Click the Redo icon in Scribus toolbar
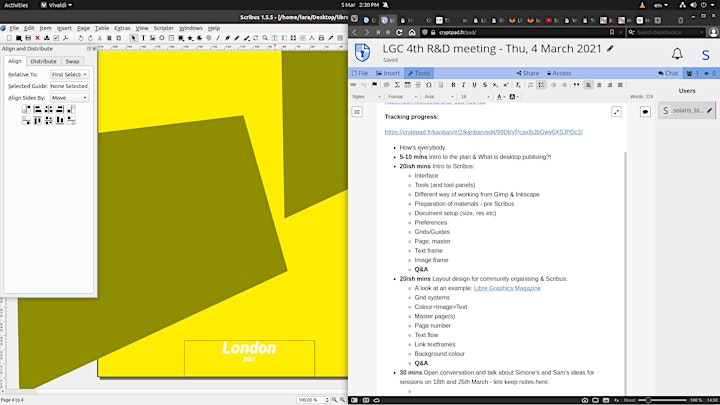 click(x=90, y=38)
